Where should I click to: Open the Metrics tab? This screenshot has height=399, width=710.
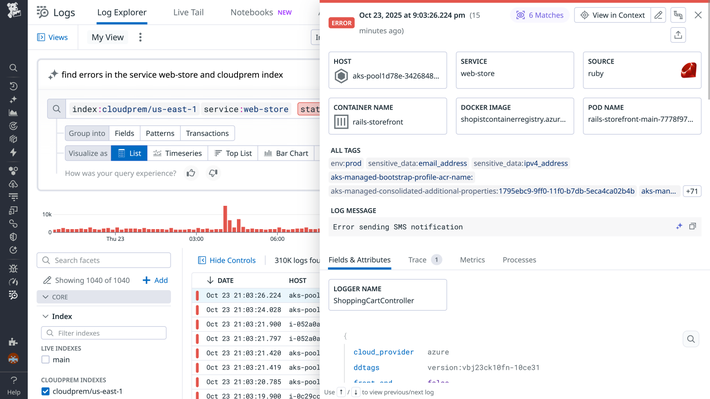[x=472, y=260]
